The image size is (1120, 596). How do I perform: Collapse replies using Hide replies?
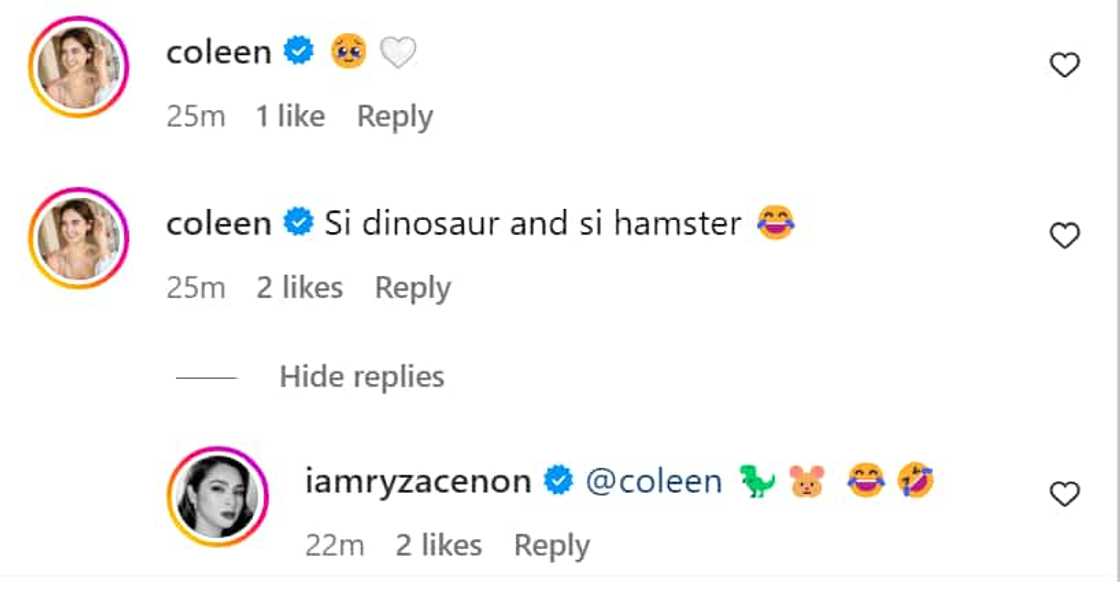click(360, 377)
